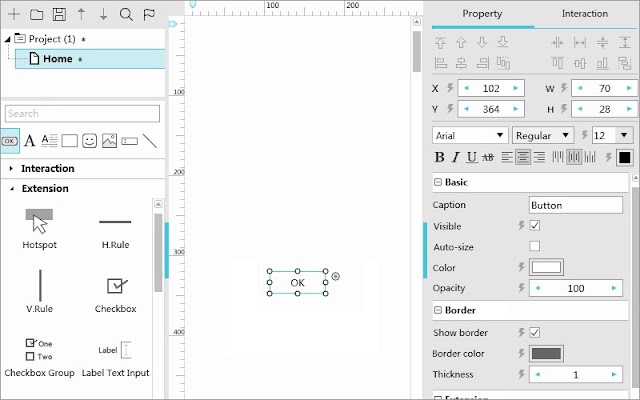Select the Home page in project tree
This screenshot has height=400, width=640.
pyautogui.click(x=90, y=59)
